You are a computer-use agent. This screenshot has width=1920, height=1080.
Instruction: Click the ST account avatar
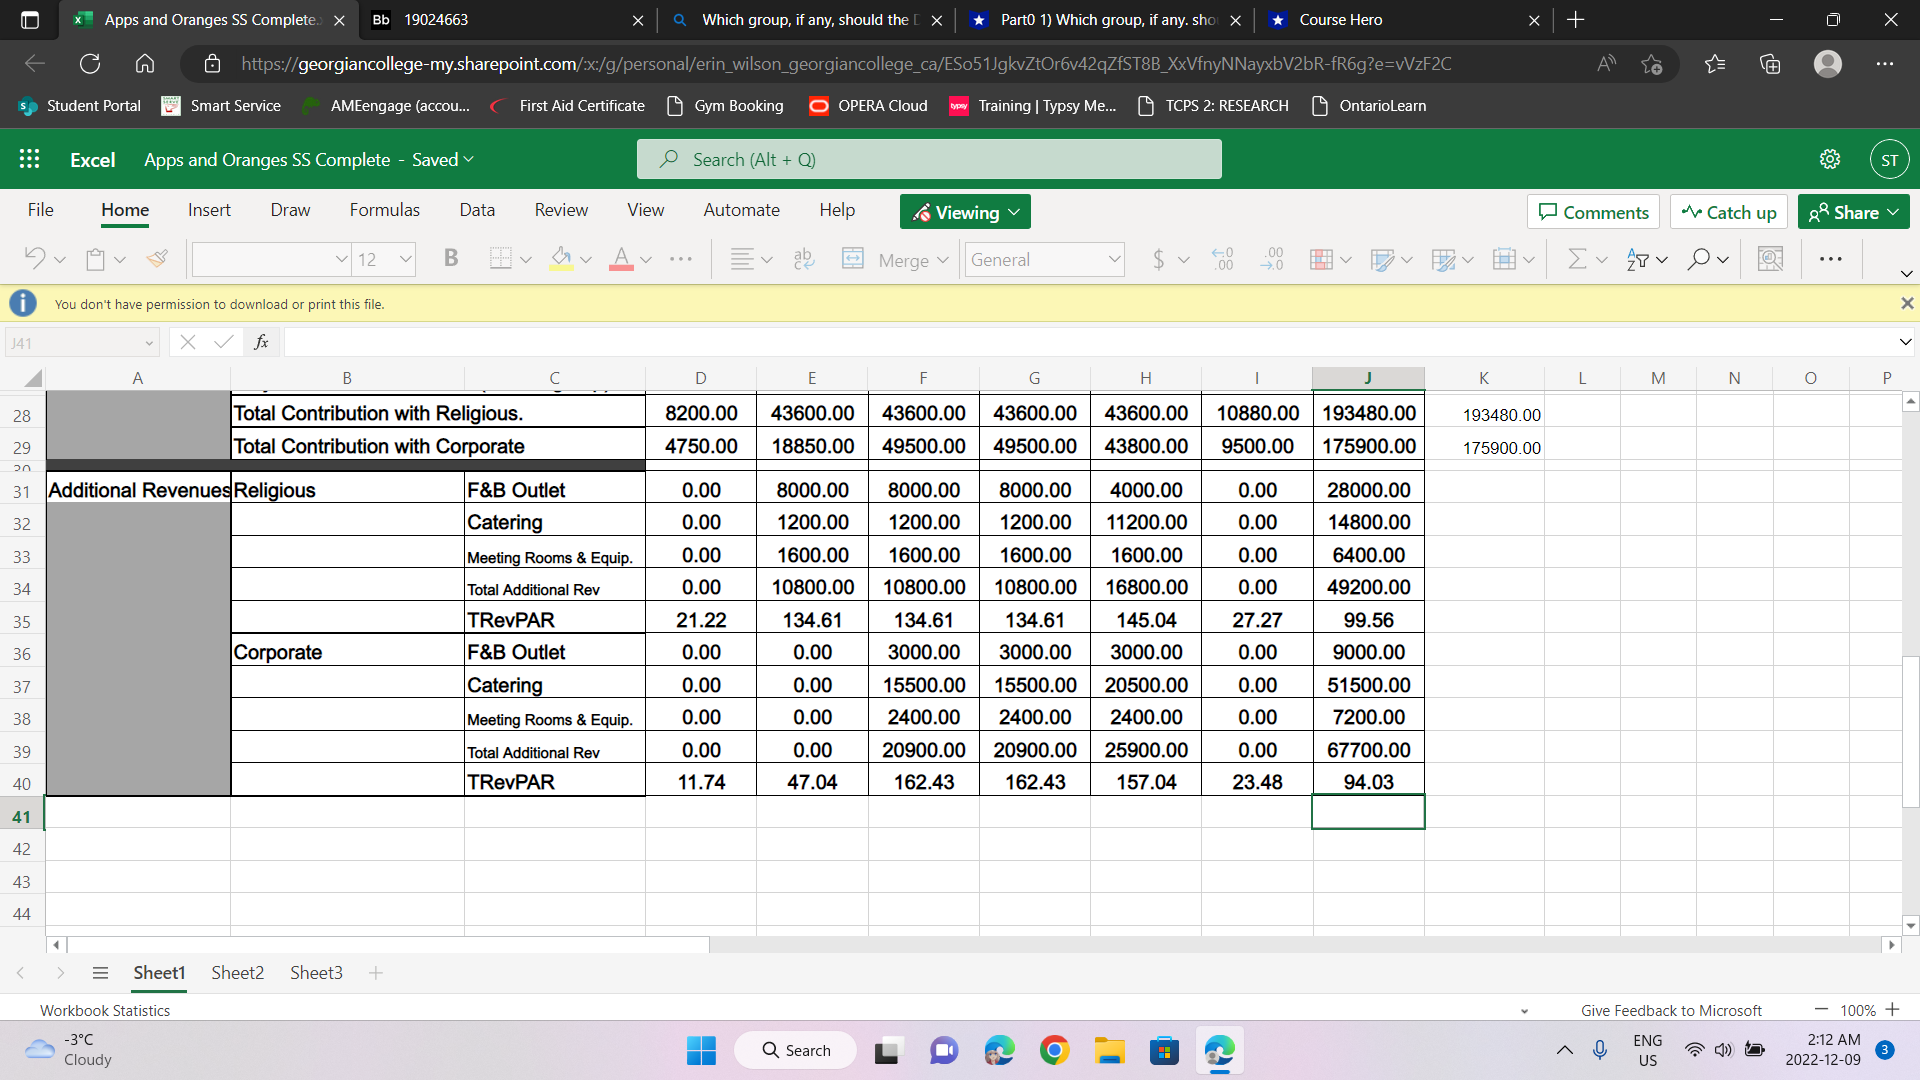(1889, 159)
